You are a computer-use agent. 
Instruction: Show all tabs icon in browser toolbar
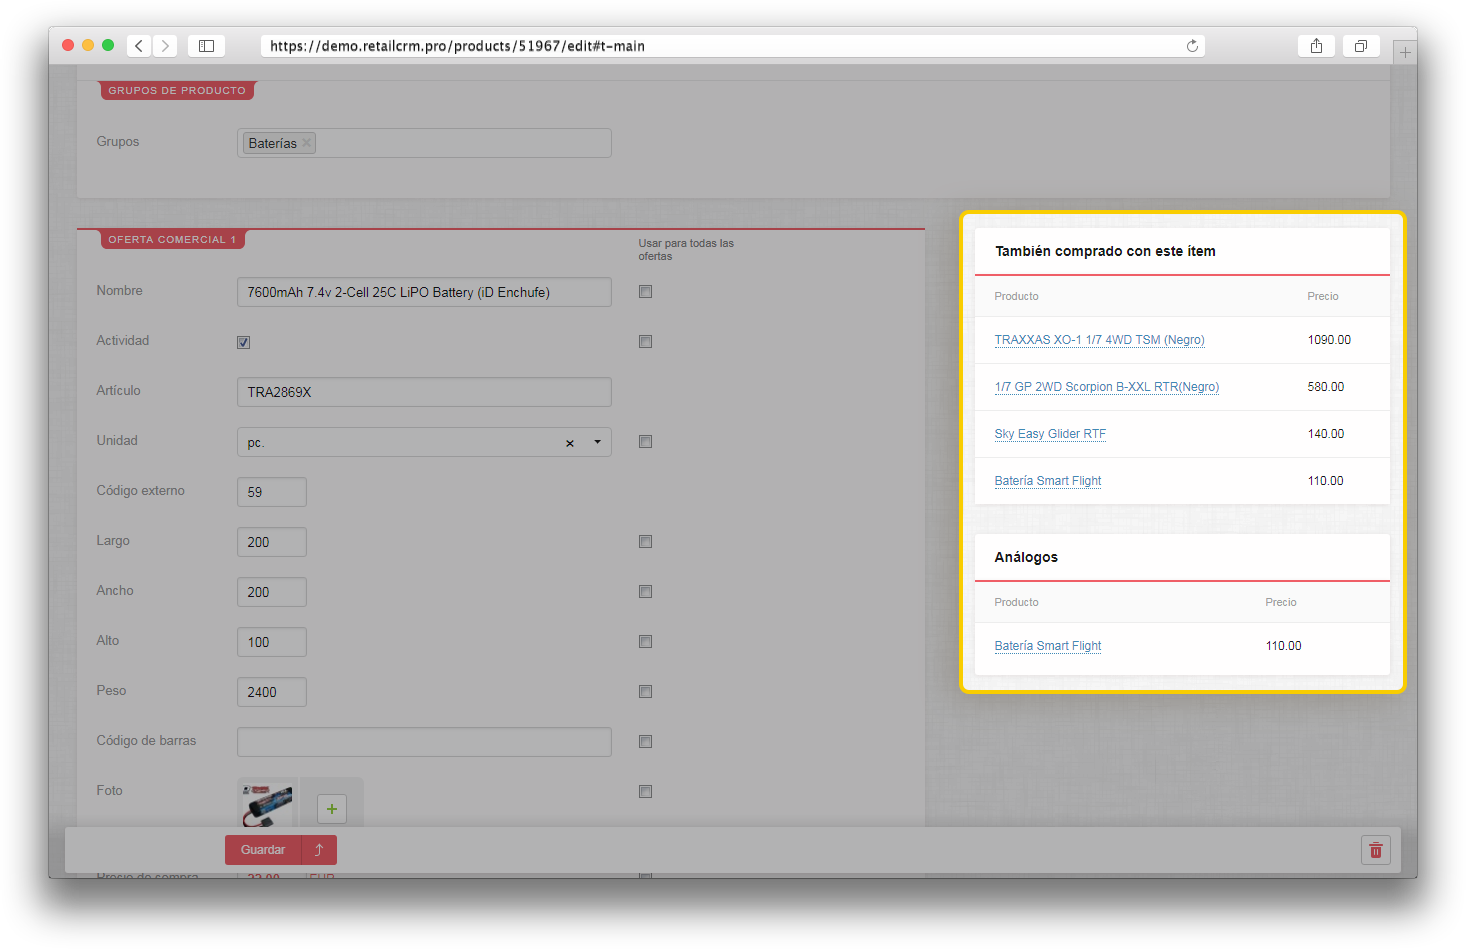point(1361,46)
